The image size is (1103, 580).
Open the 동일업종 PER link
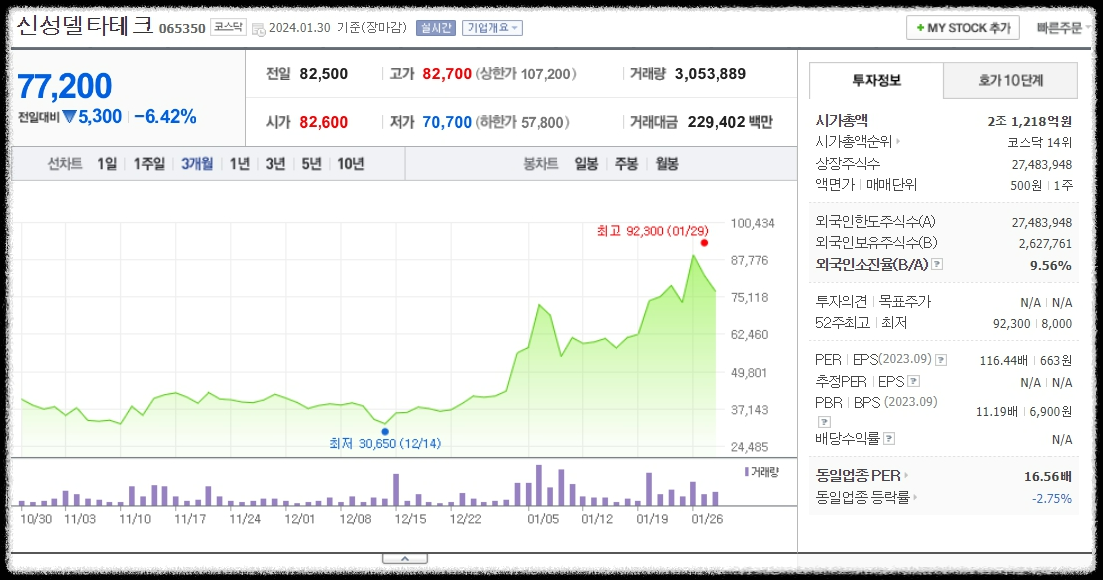click(862, 476)
